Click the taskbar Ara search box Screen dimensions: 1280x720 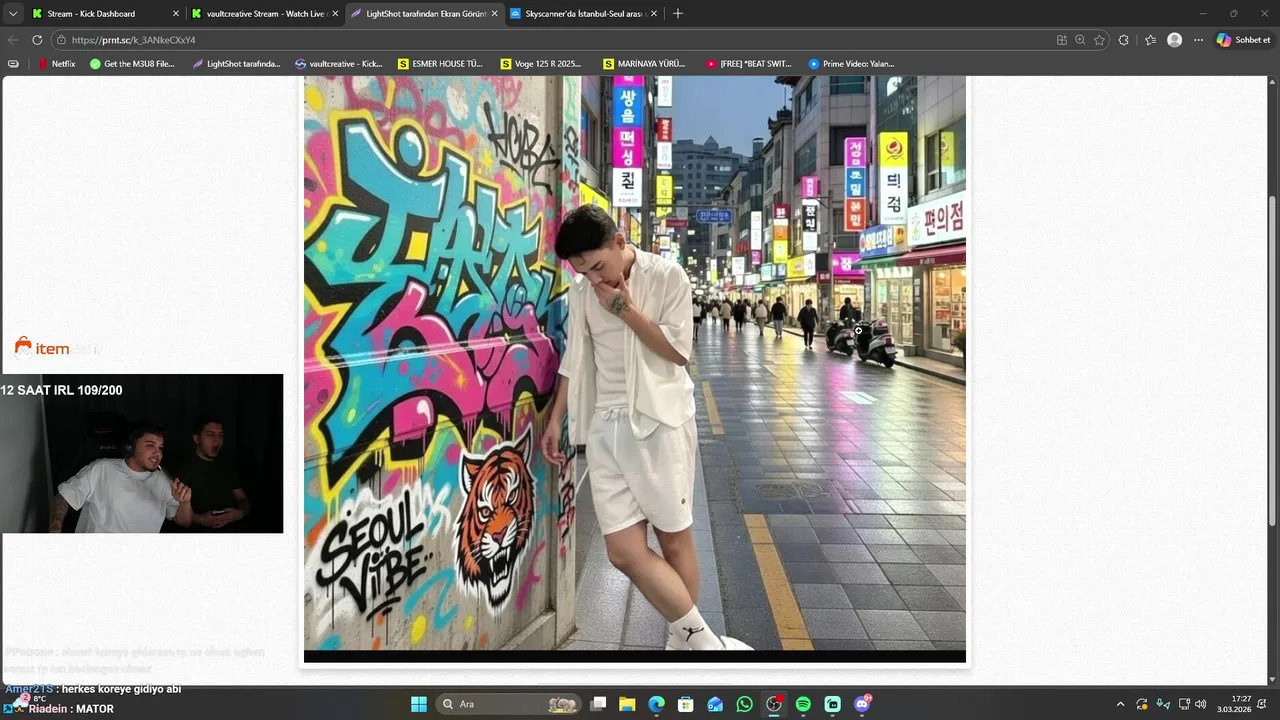pyautogui.click(x=510, y=704)
